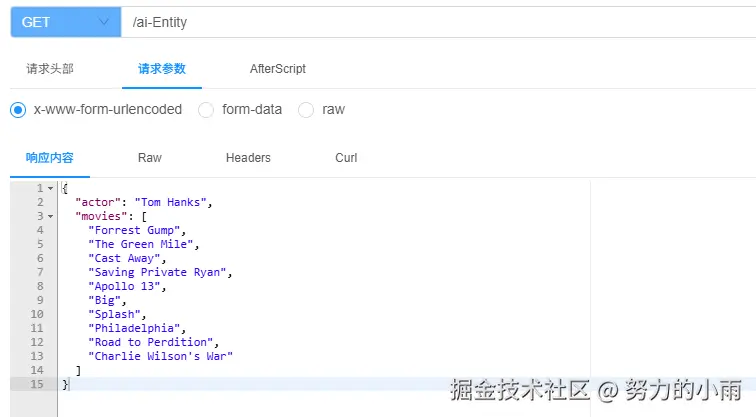Open the AfterScript tab
This screenshot has height=417, width=756.
coord(278,69)
